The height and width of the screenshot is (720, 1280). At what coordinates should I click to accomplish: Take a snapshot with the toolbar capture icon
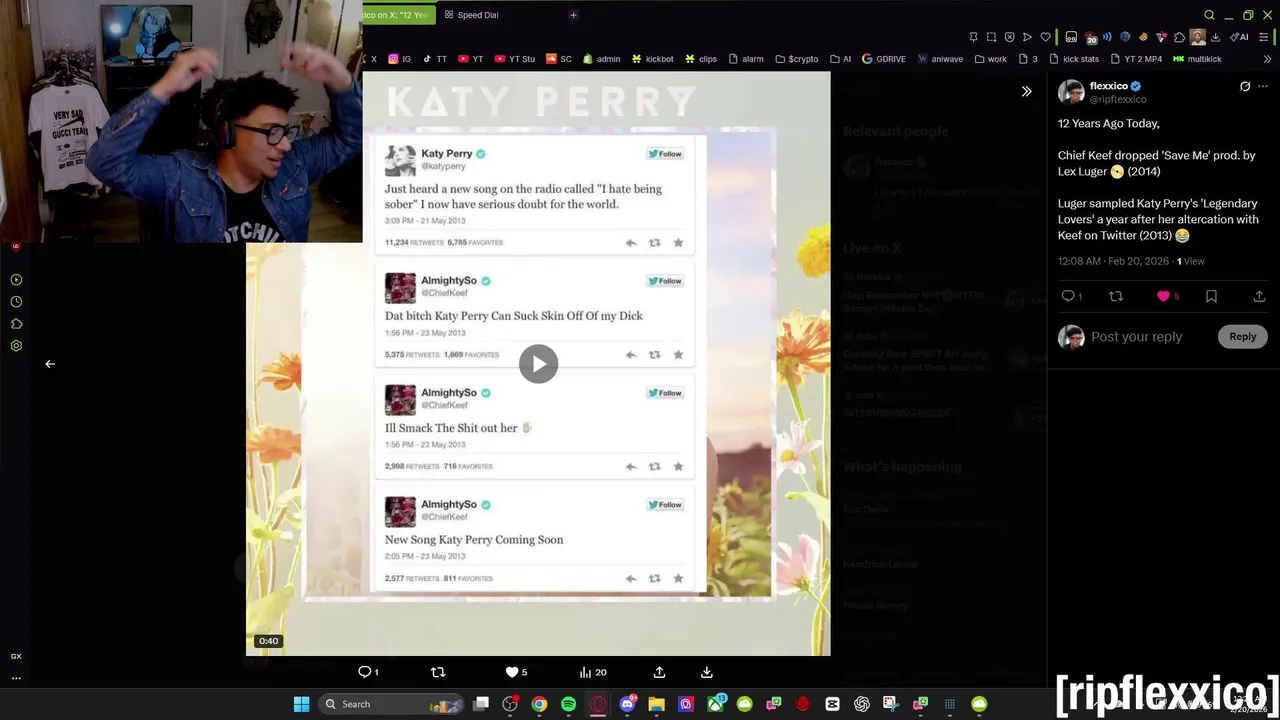[991, 37]
